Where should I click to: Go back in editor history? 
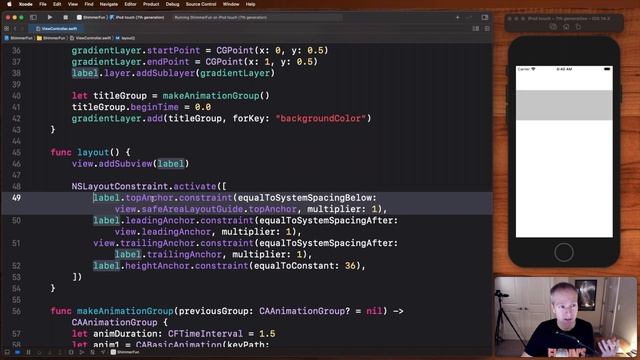click(15, 29)
